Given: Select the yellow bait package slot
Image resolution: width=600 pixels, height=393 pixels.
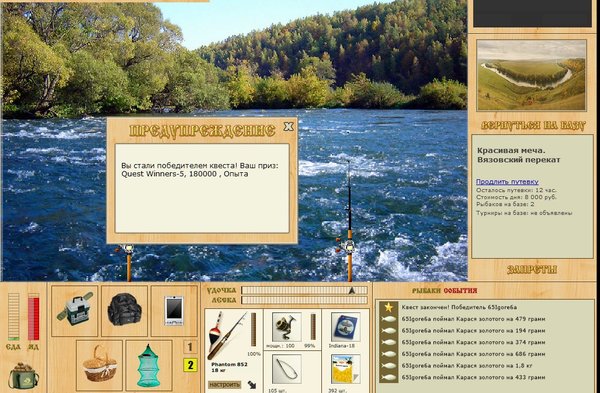Looking at the screenshot, I should [346, 369].
